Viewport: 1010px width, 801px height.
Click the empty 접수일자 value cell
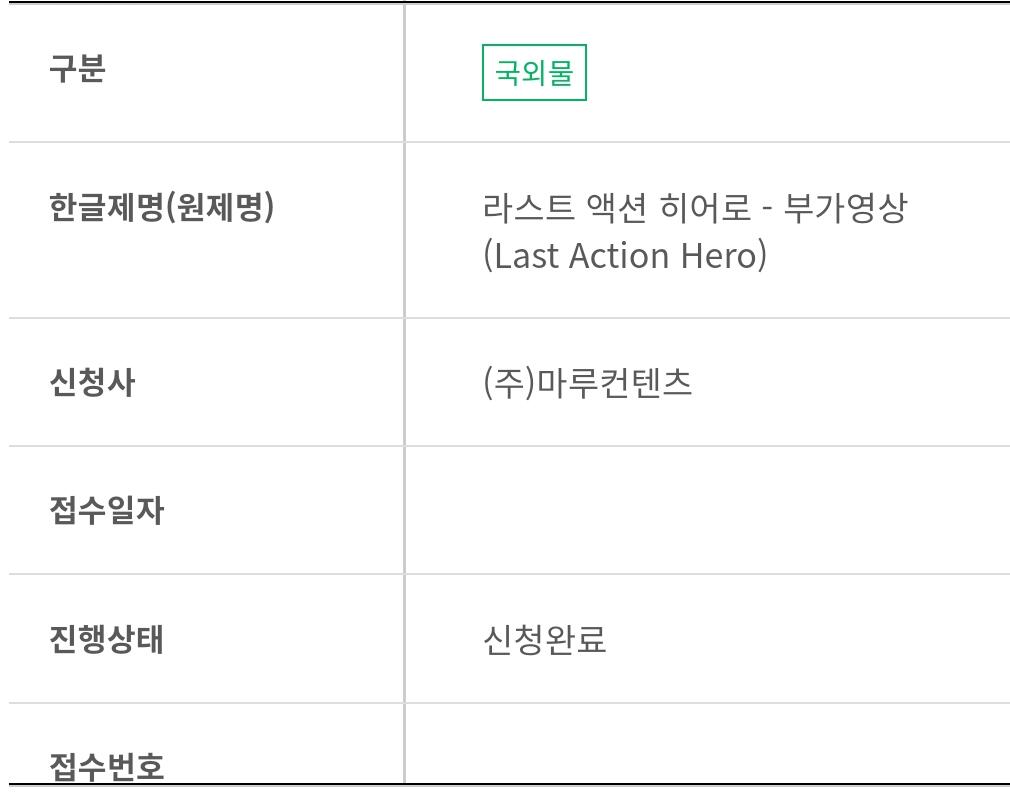[707, 510]
